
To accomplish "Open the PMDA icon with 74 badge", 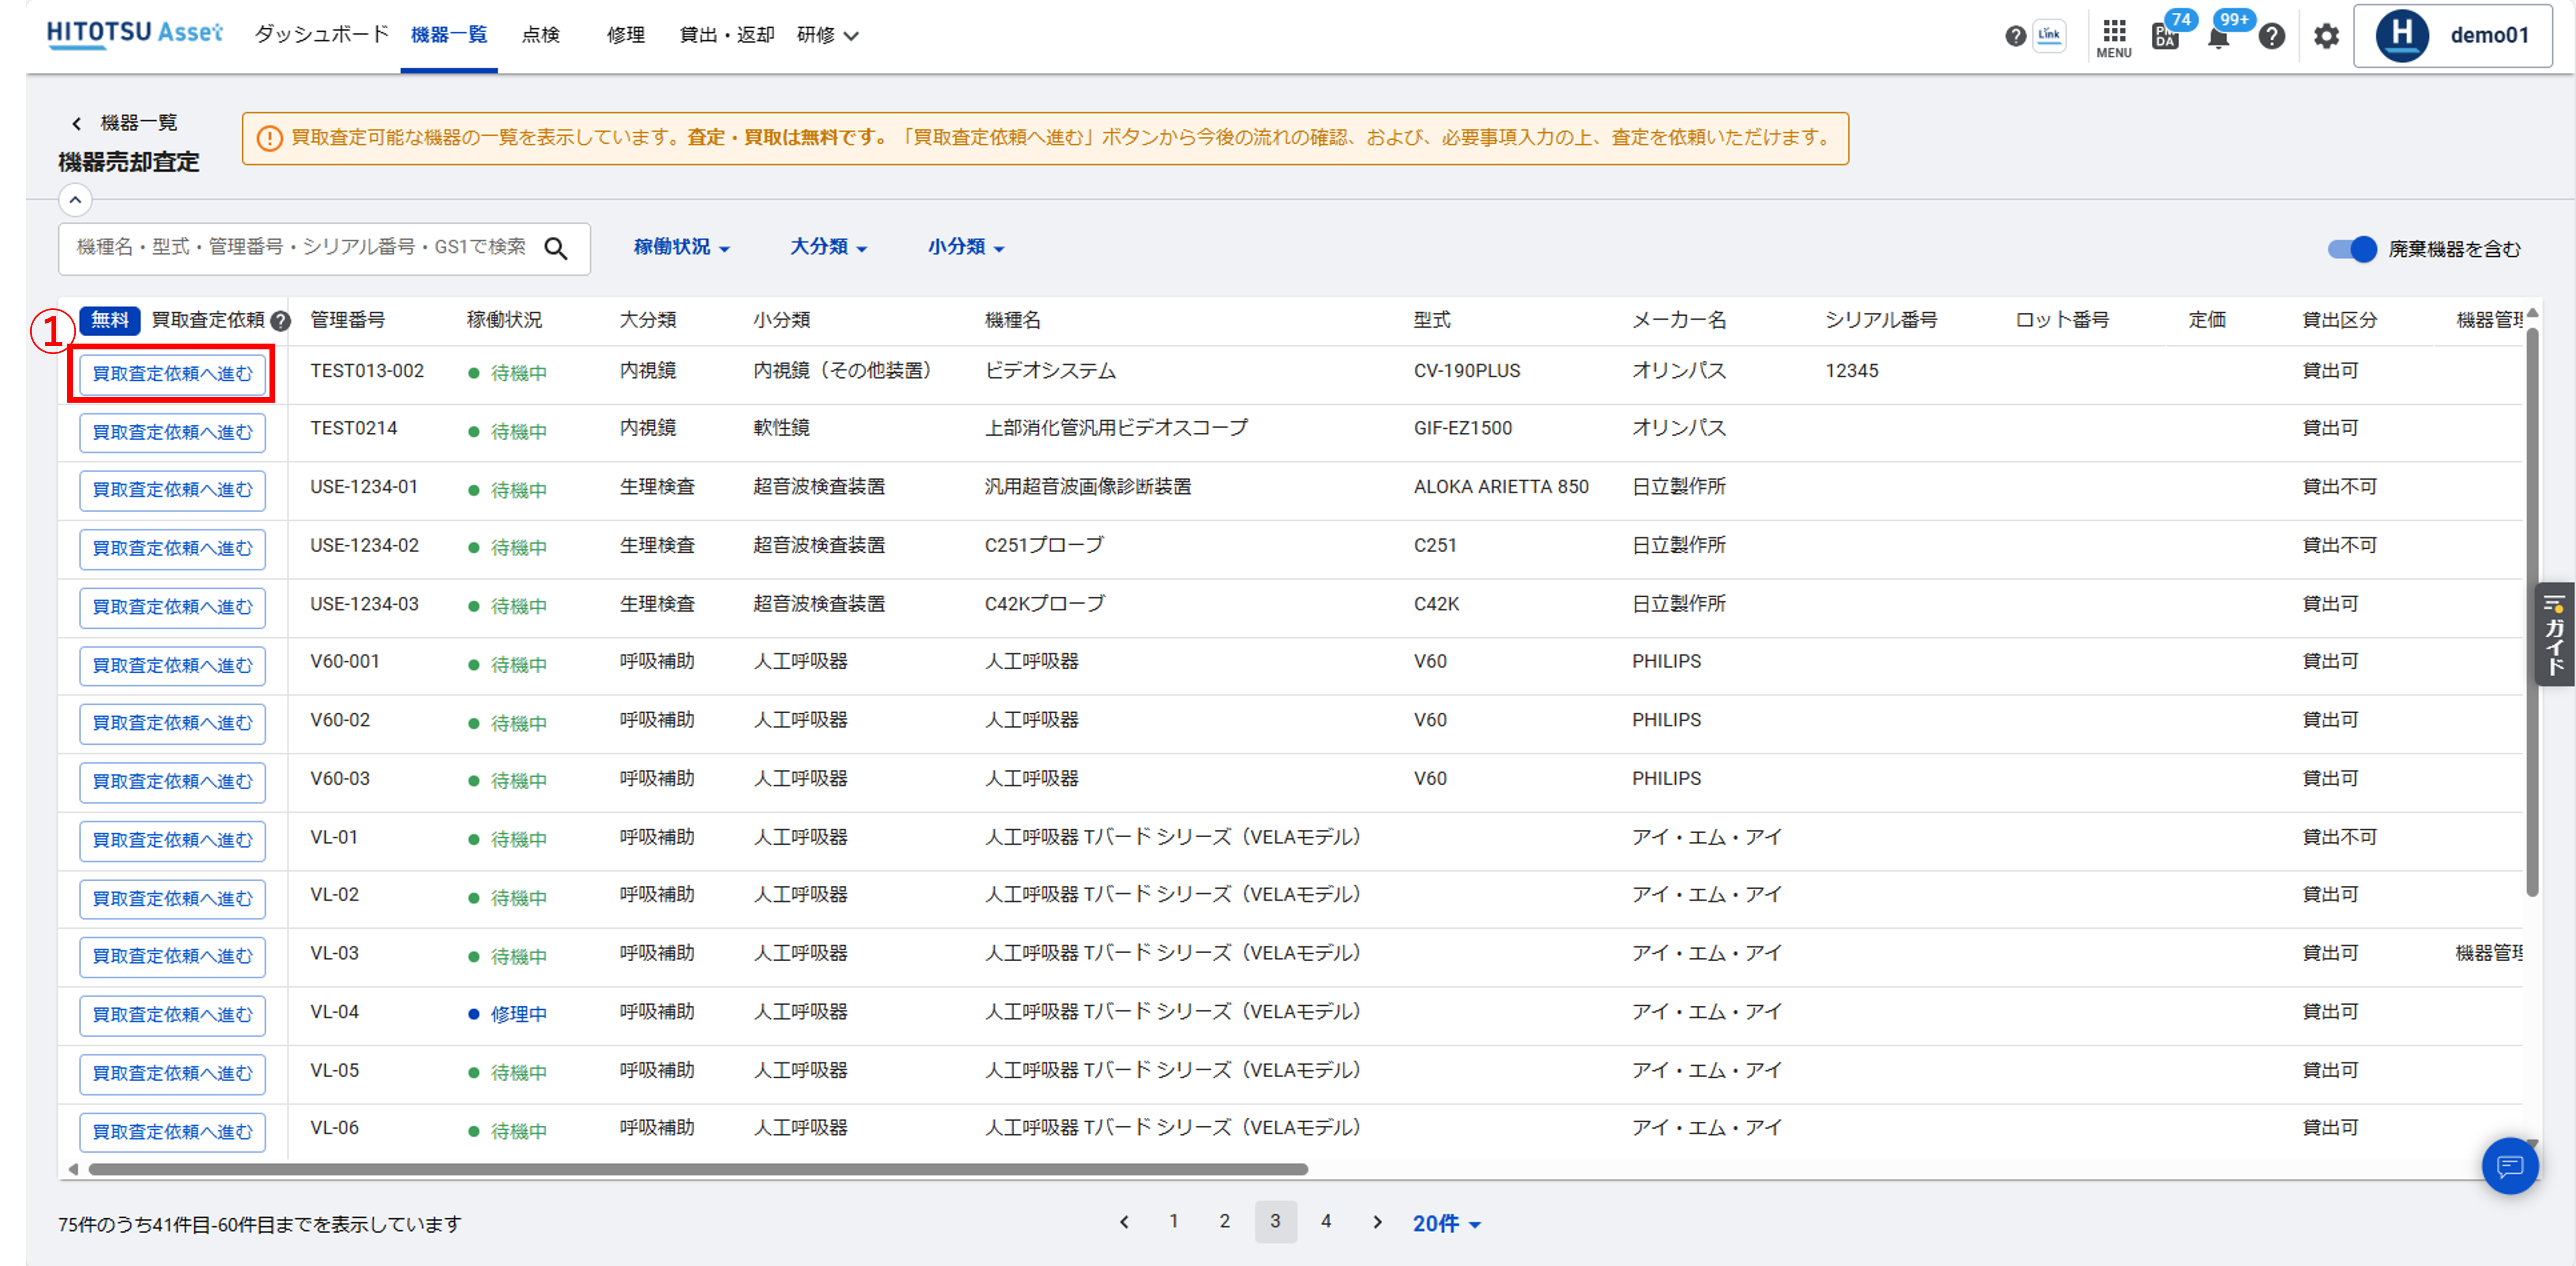I will pos(2164,38).
